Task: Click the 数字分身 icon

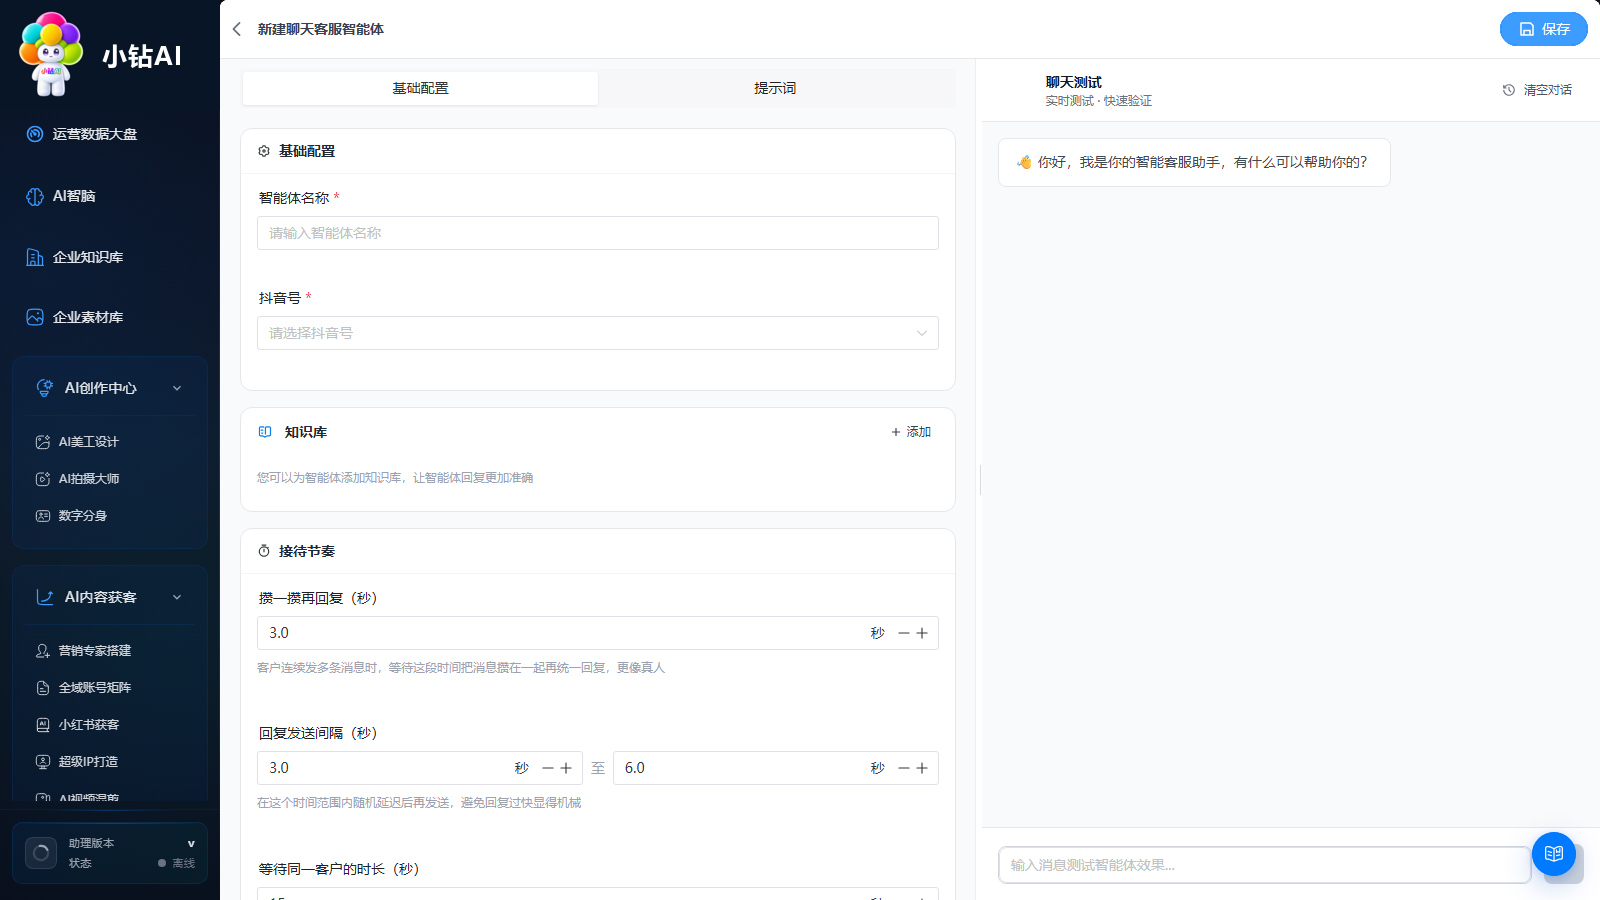Action: (x=43, y=516)
